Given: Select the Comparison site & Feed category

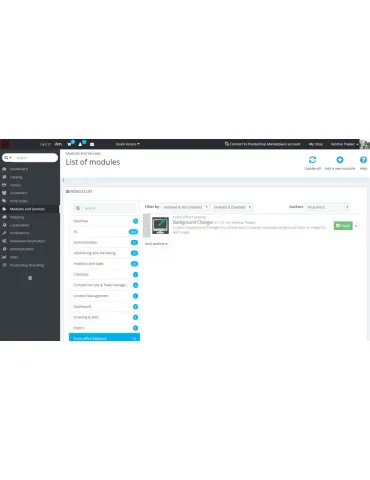Looking at the screenshot, I should 104,285.
